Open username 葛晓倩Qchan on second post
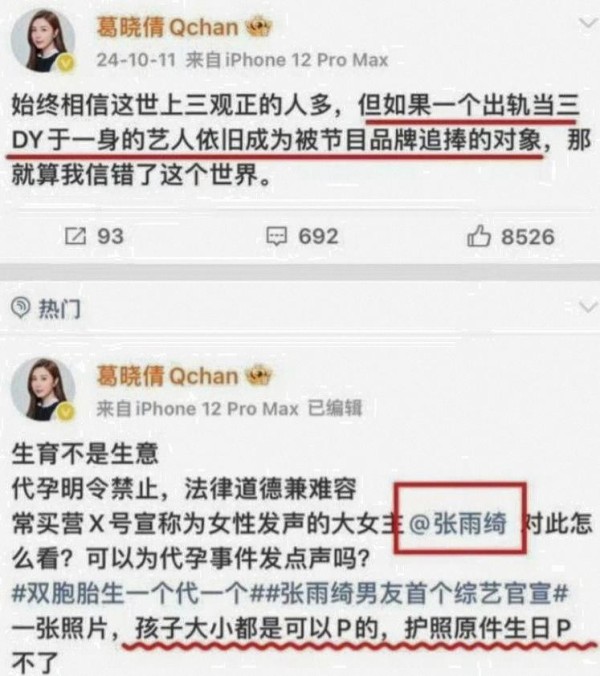This screenshot has height=676, width=600. [167, 376]
